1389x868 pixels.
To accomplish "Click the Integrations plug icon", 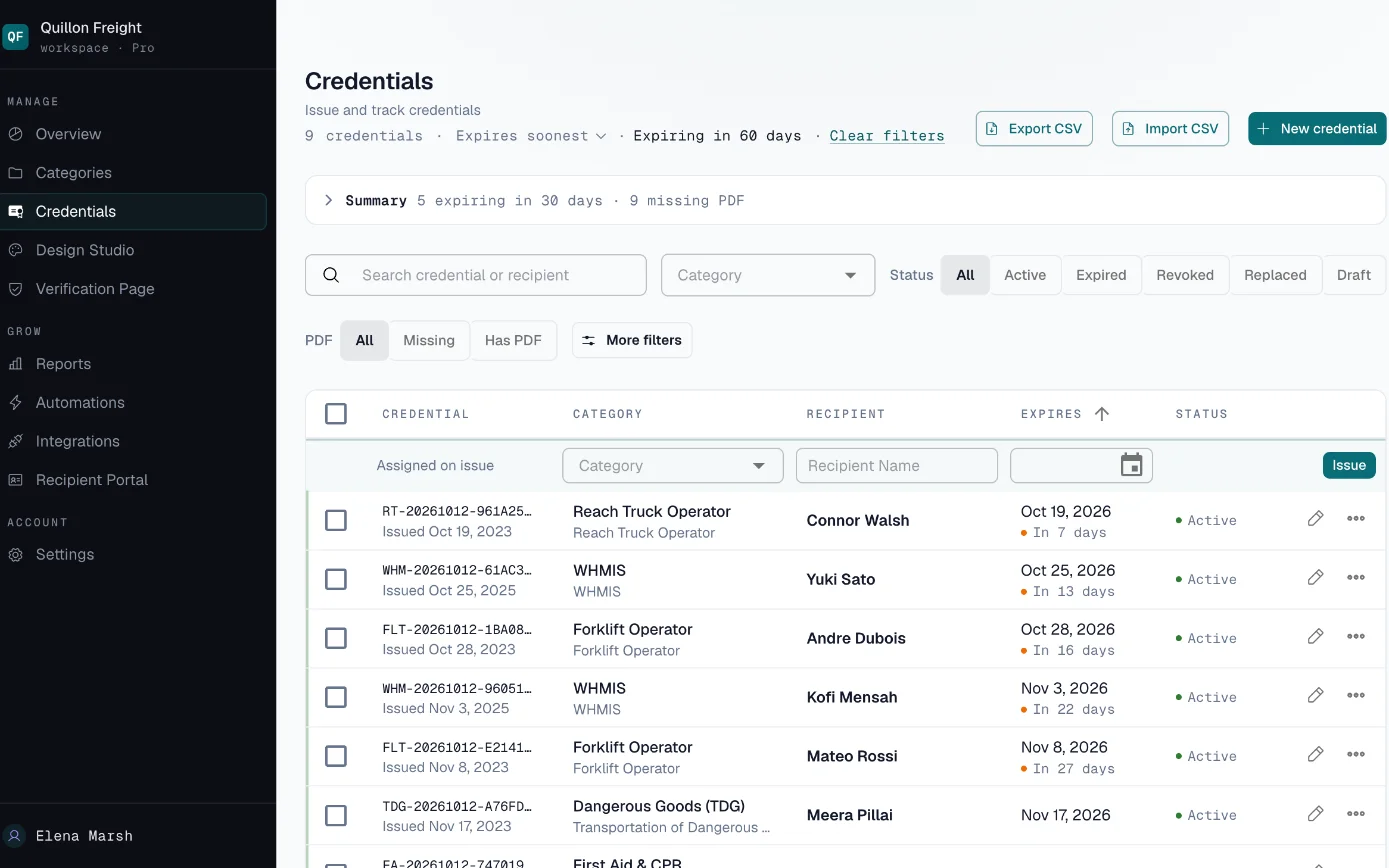I will pyautogui.click(x=15, y=441).
